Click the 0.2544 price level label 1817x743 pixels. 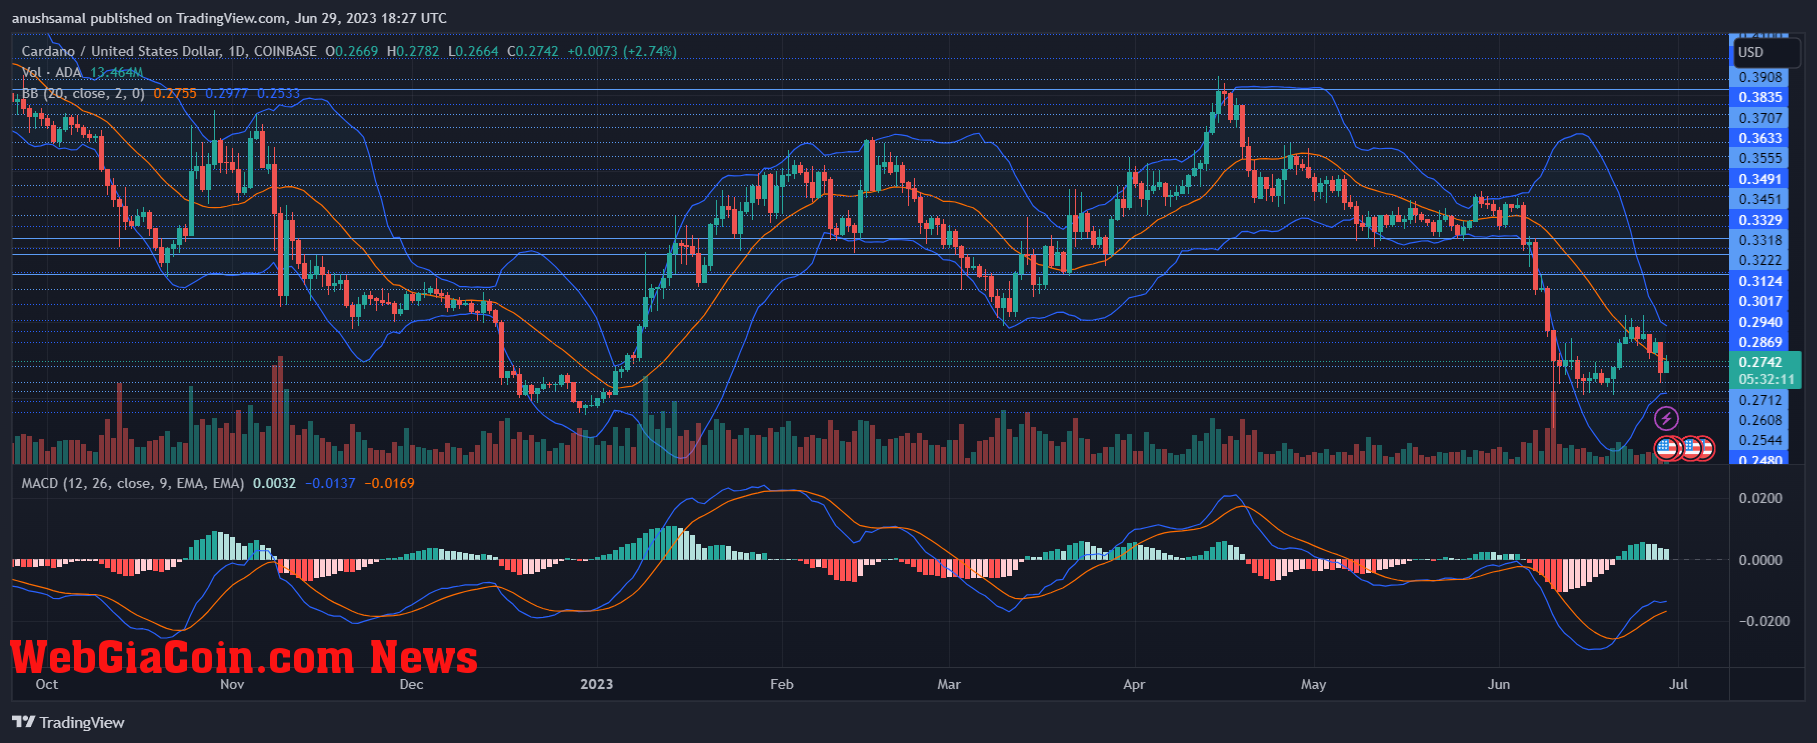1760,440
